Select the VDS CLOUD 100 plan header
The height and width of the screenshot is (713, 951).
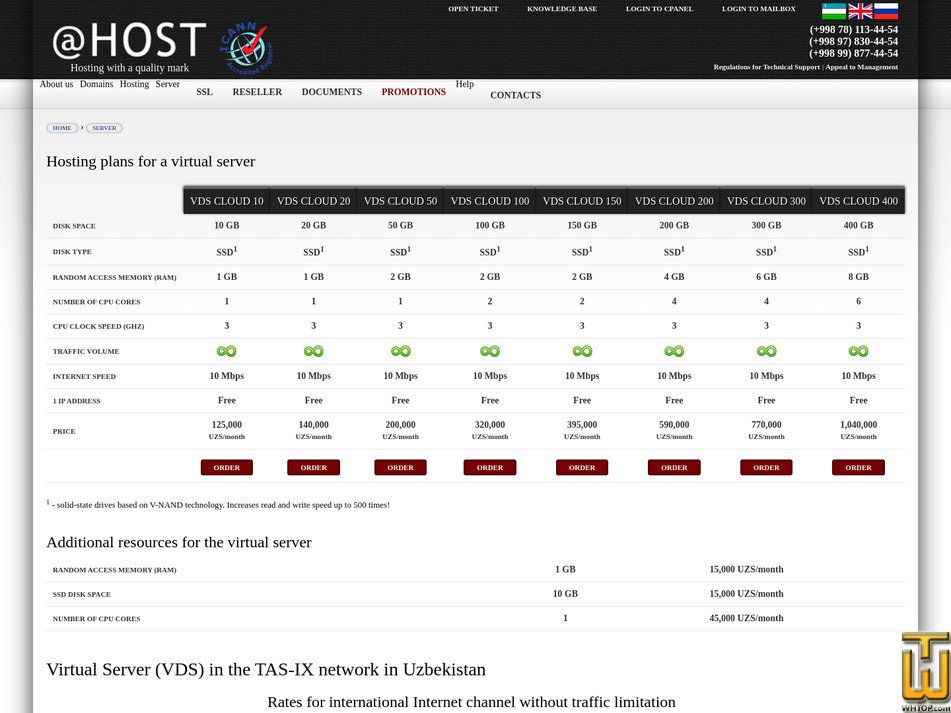(x=489, y=200)
